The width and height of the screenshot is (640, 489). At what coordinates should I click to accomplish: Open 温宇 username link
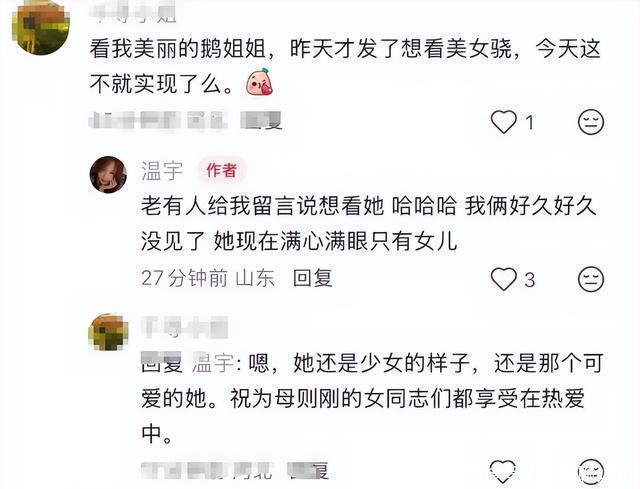[x=162, y=170]
